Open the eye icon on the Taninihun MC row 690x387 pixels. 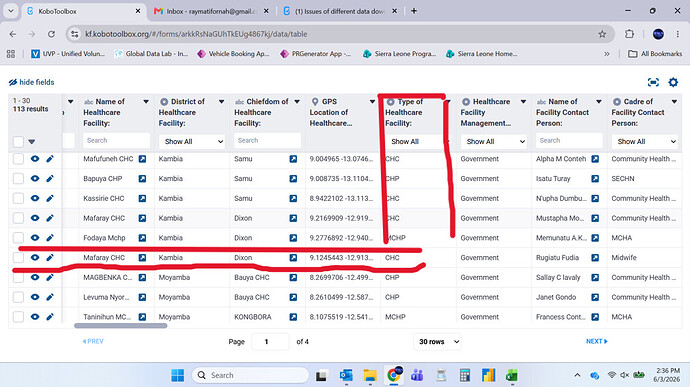(x=35, y=317)
